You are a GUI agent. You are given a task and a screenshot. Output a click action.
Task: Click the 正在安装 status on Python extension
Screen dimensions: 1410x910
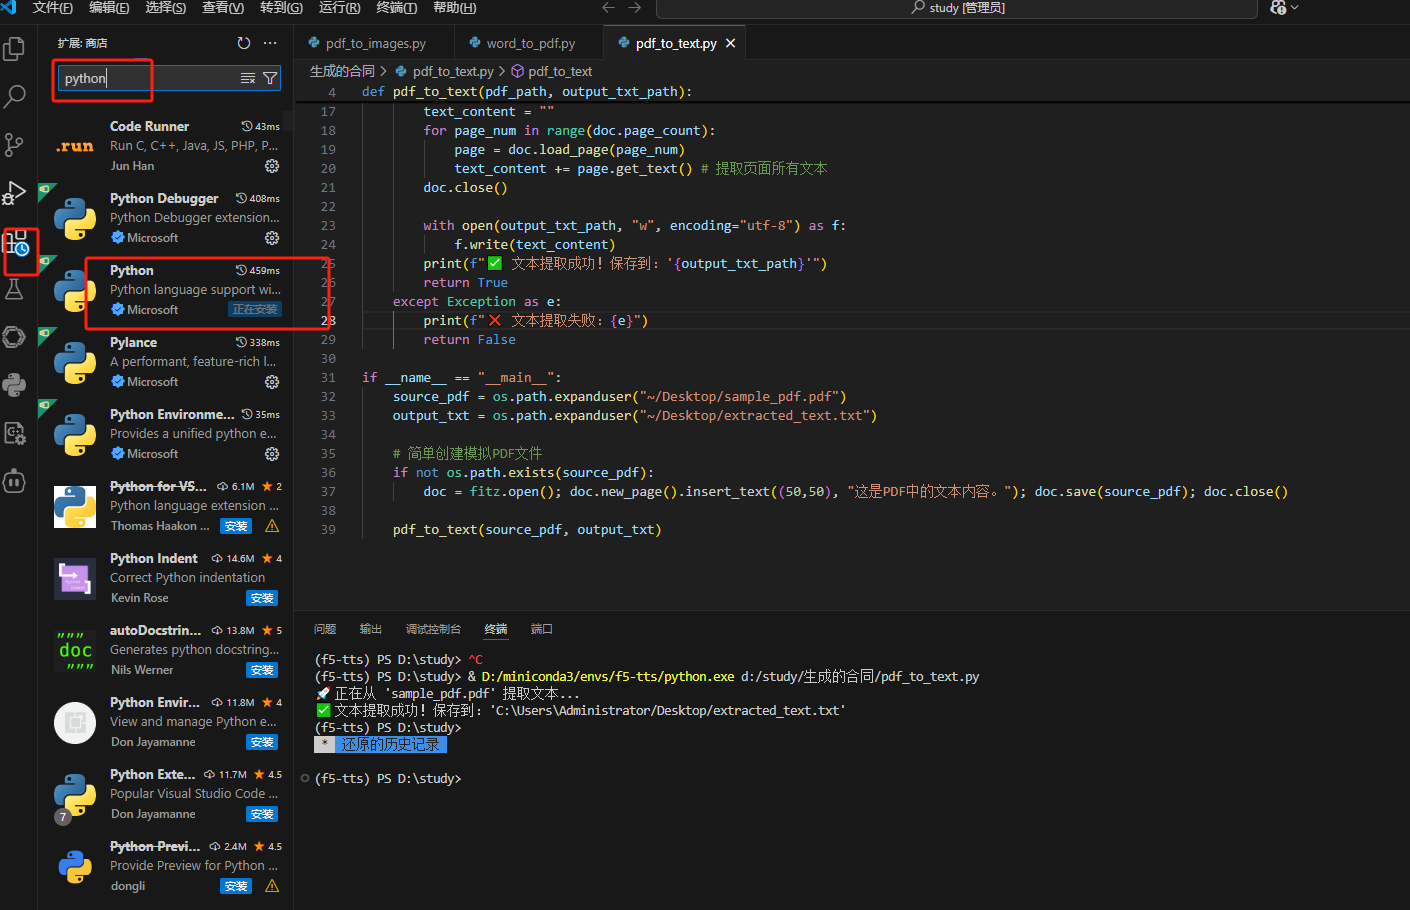point(255,310)
